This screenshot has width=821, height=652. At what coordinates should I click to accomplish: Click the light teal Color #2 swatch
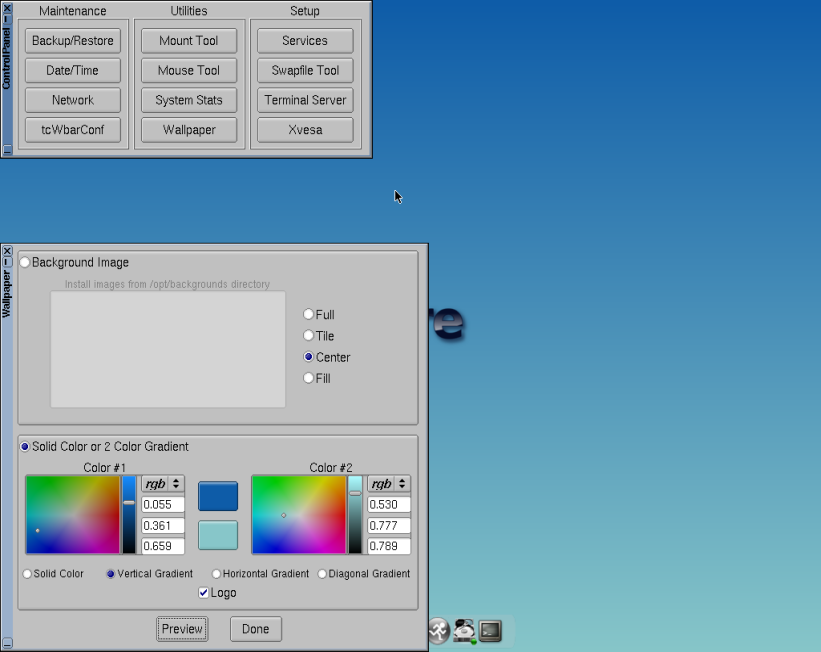point(218,535)
